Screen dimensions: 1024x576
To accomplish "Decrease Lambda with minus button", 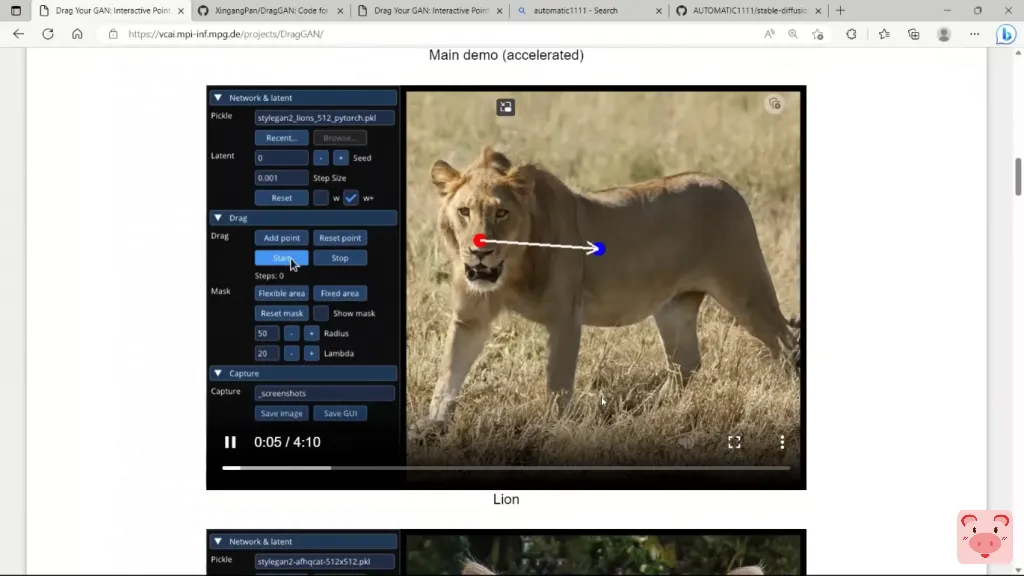I will (291, 353).
